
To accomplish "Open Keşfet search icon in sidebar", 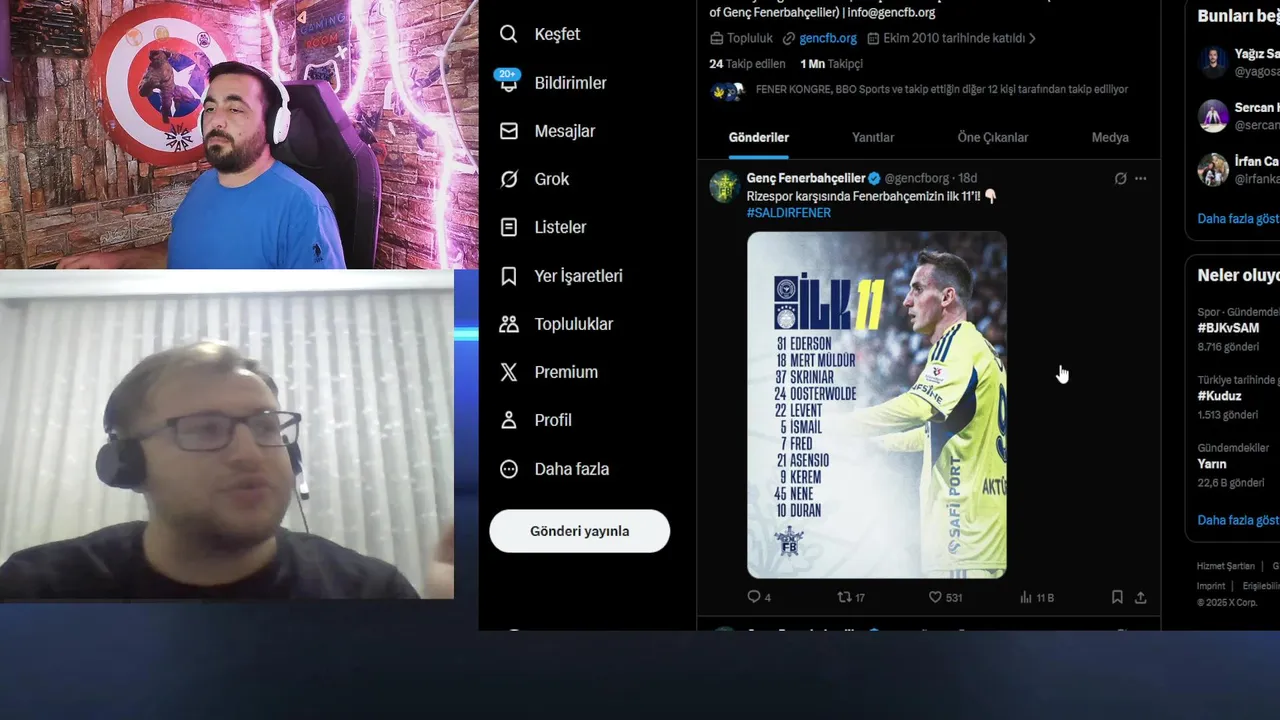I will pyautogui.click(x=509, y=34).
